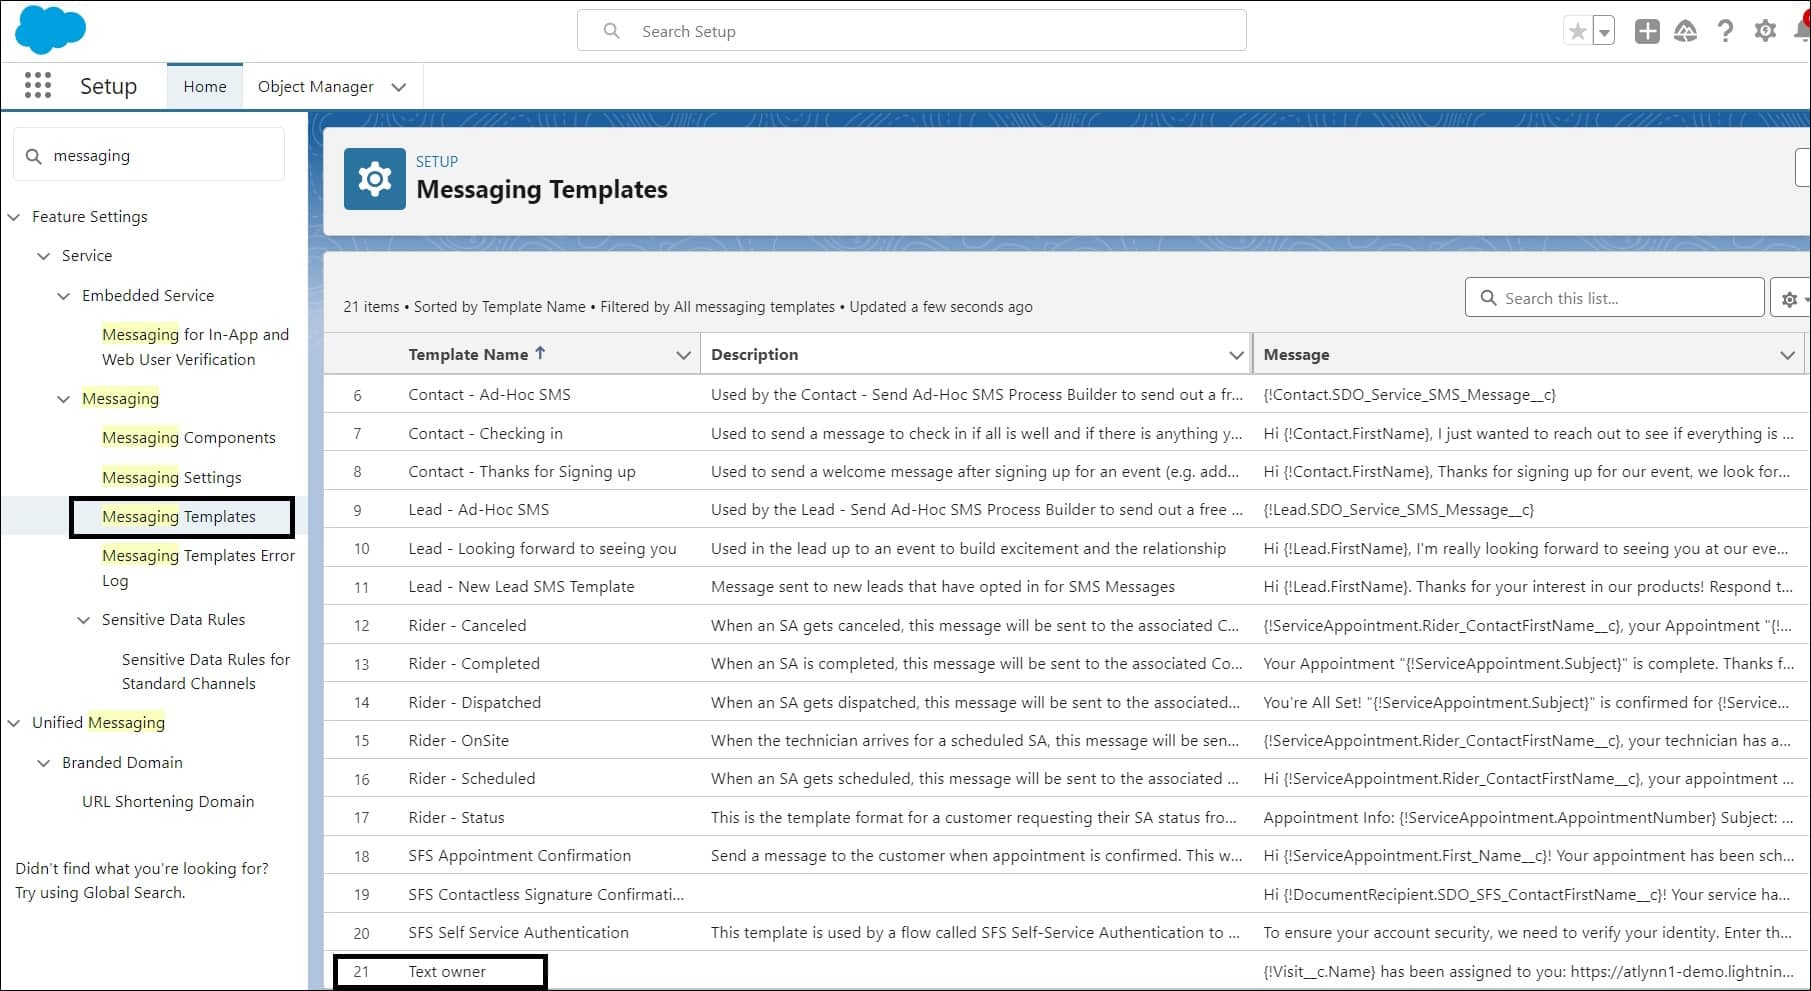Click the Favorites star icon
Screen dimensions: 1811x991
click(x=1578, y=31)
